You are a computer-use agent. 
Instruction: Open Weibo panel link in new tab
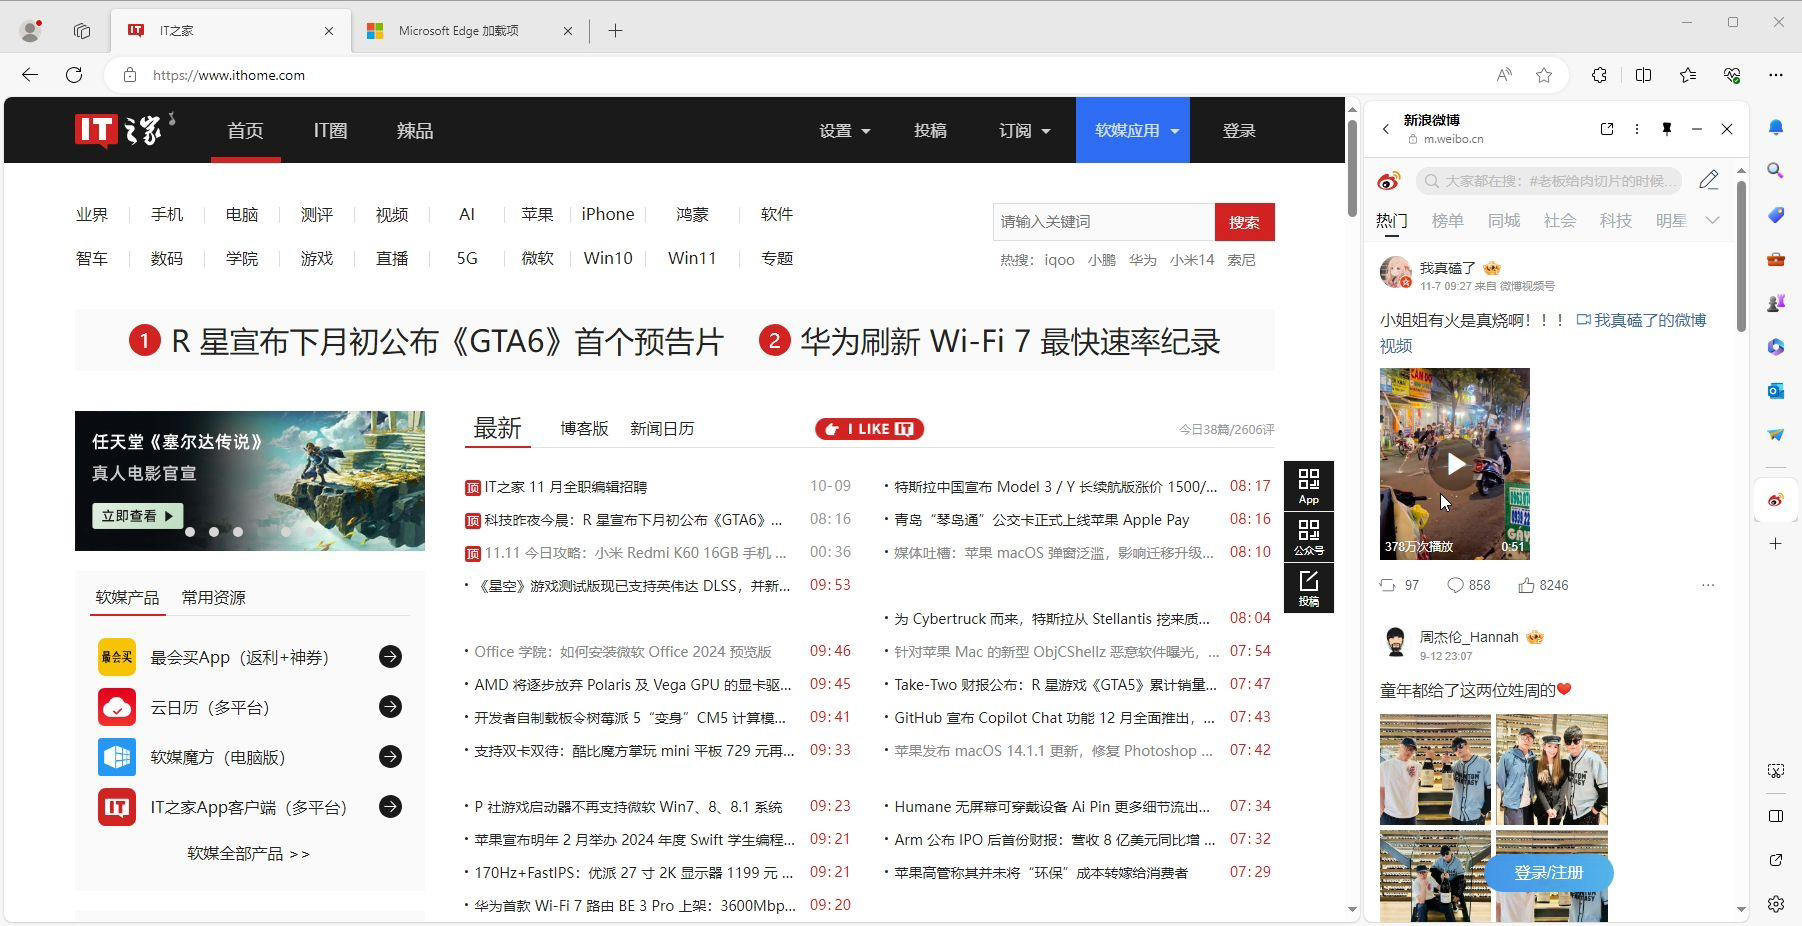point(1607,129)
